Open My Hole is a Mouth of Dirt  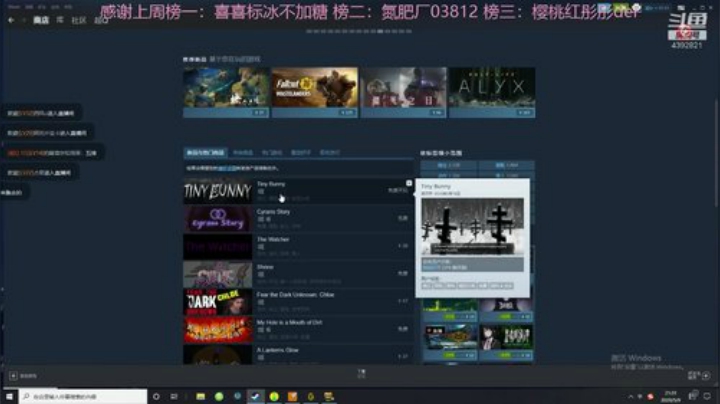298,330
